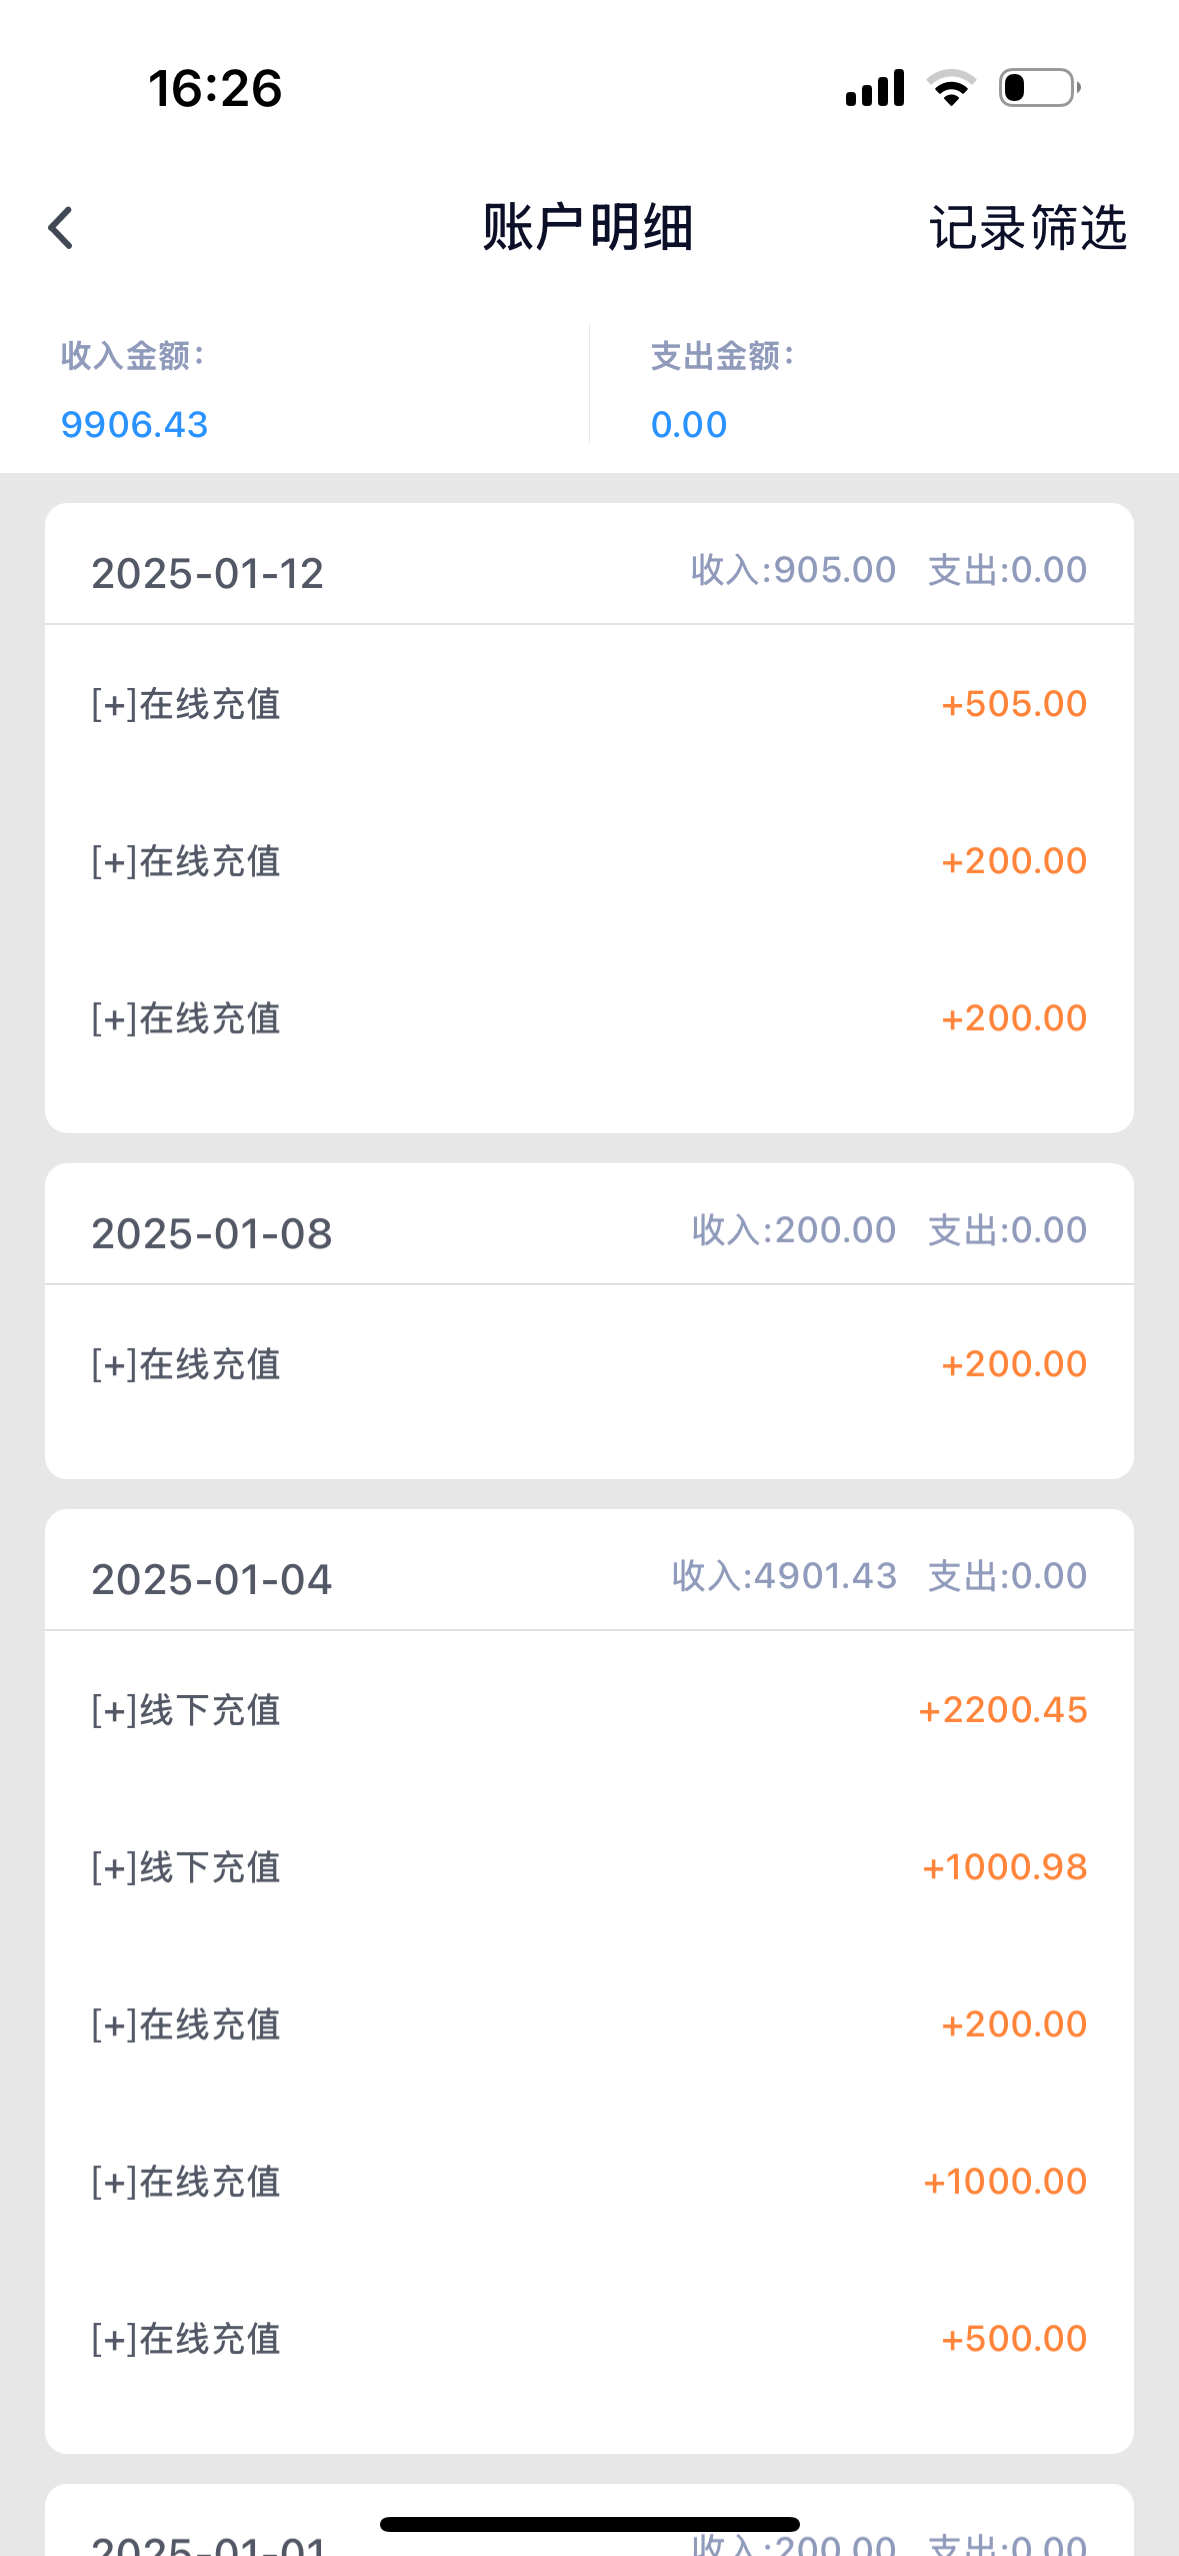Viewport: 1179px width, 2556px height.
Task: Tap the 2025-01-12 收入:905.00 summary
Action: coord(793,570)
